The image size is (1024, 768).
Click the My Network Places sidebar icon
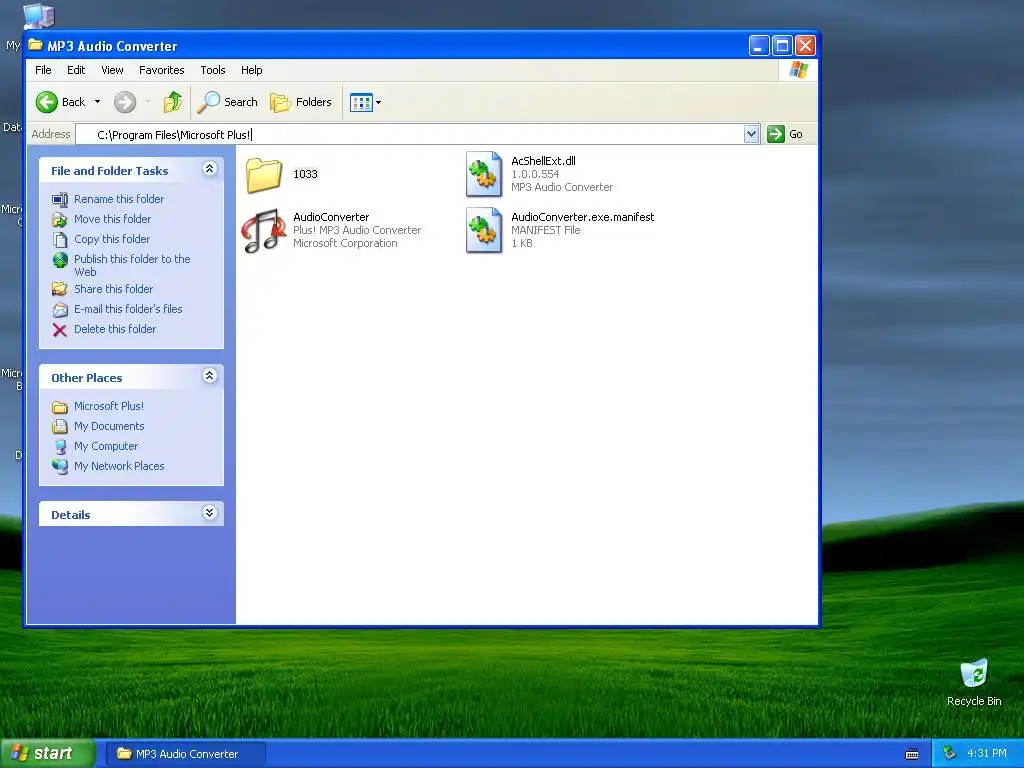[x=60, y=466]
